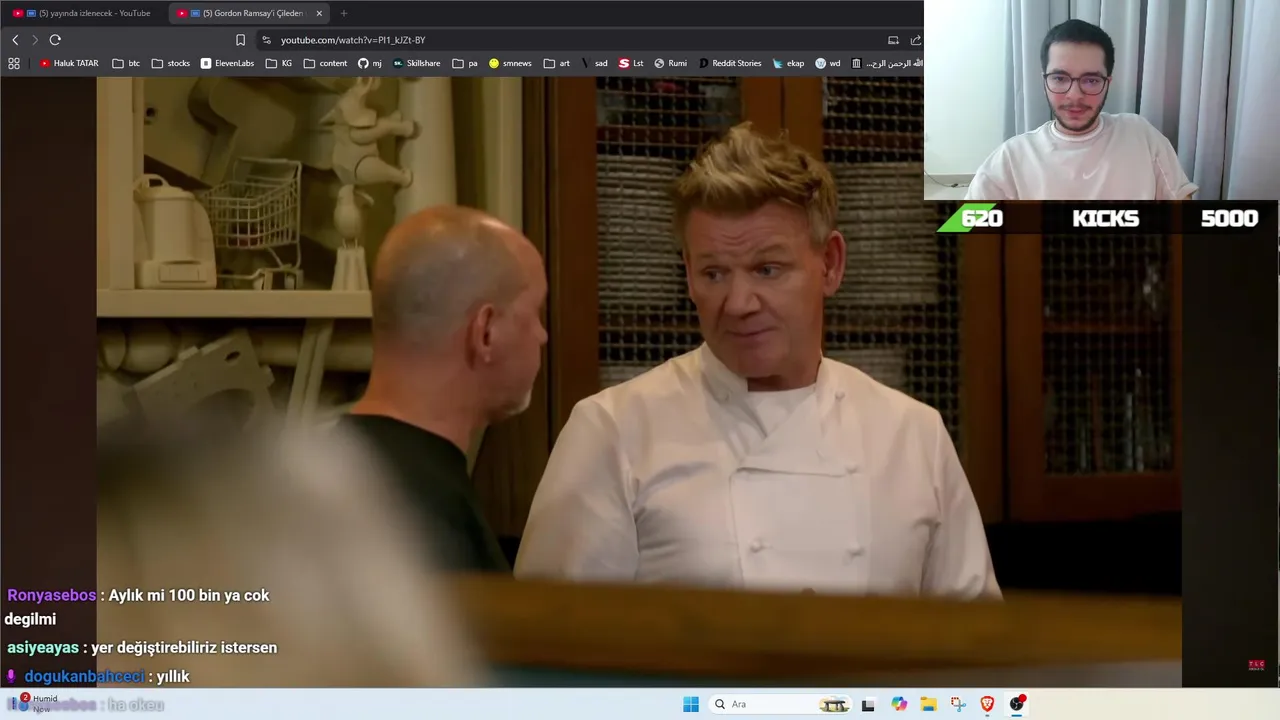Click the dogukanbahceci chat username
Viewport: 1280px width, 720px height.
84,676
